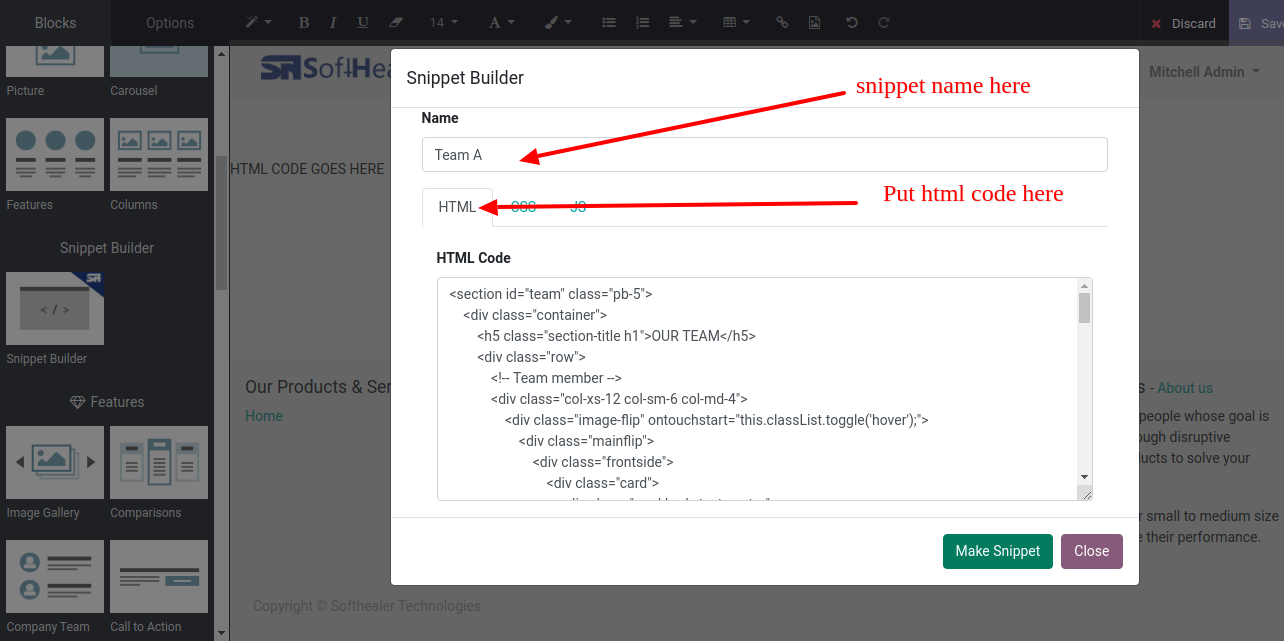1284x641 pixels.
Task: Open the Mitchell Admin user dropdown
Action: 1204,72
